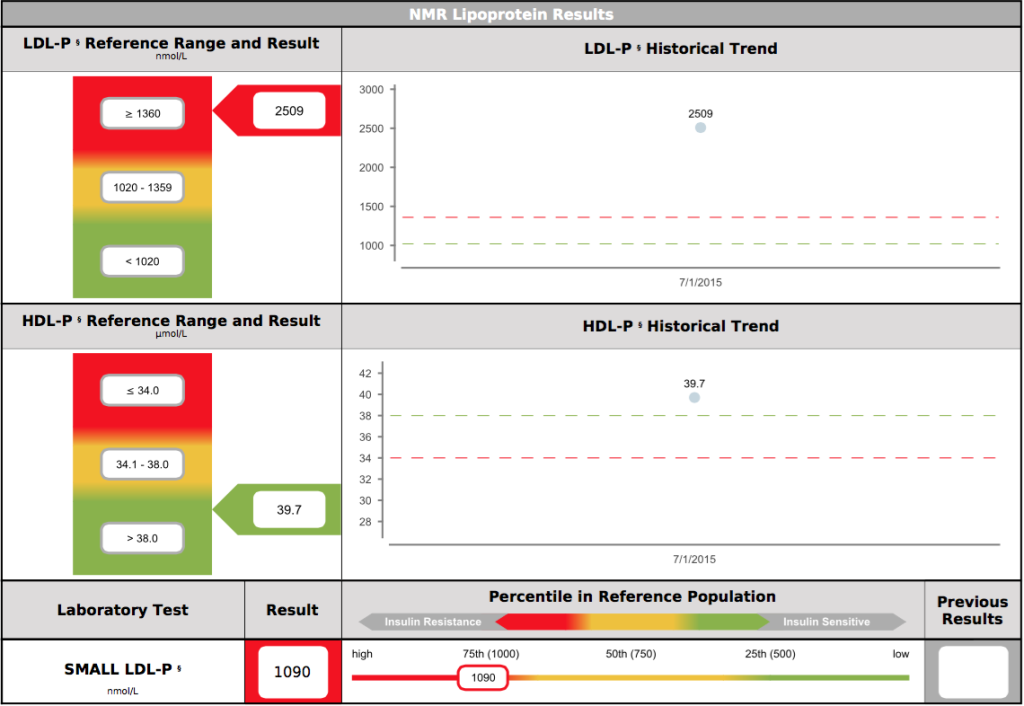Click the "Insulin Resistance" arrow label
This screenshot has height=706, width=1024.
tap(432, 622)
